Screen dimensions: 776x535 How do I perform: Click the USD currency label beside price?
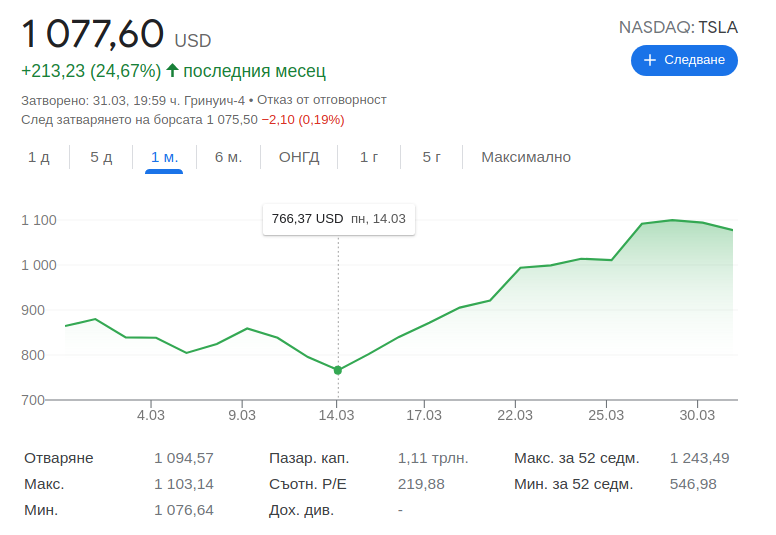[193, 41]
